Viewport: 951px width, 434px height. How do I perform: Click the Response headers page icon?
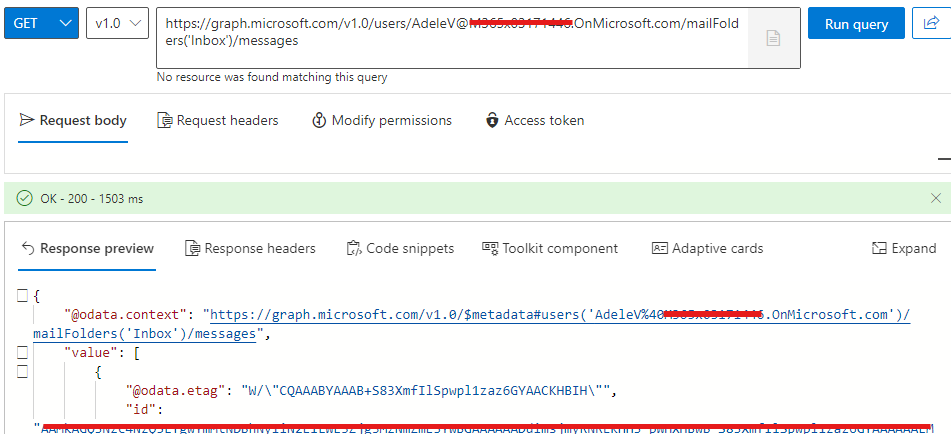(192, 249)
